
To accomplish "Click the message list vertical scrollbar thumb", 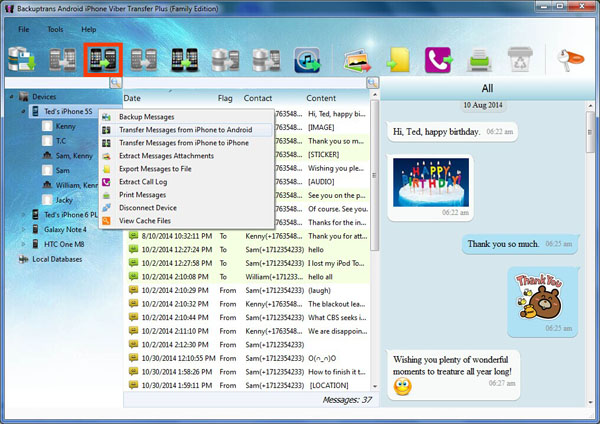I will click(374, 175).
